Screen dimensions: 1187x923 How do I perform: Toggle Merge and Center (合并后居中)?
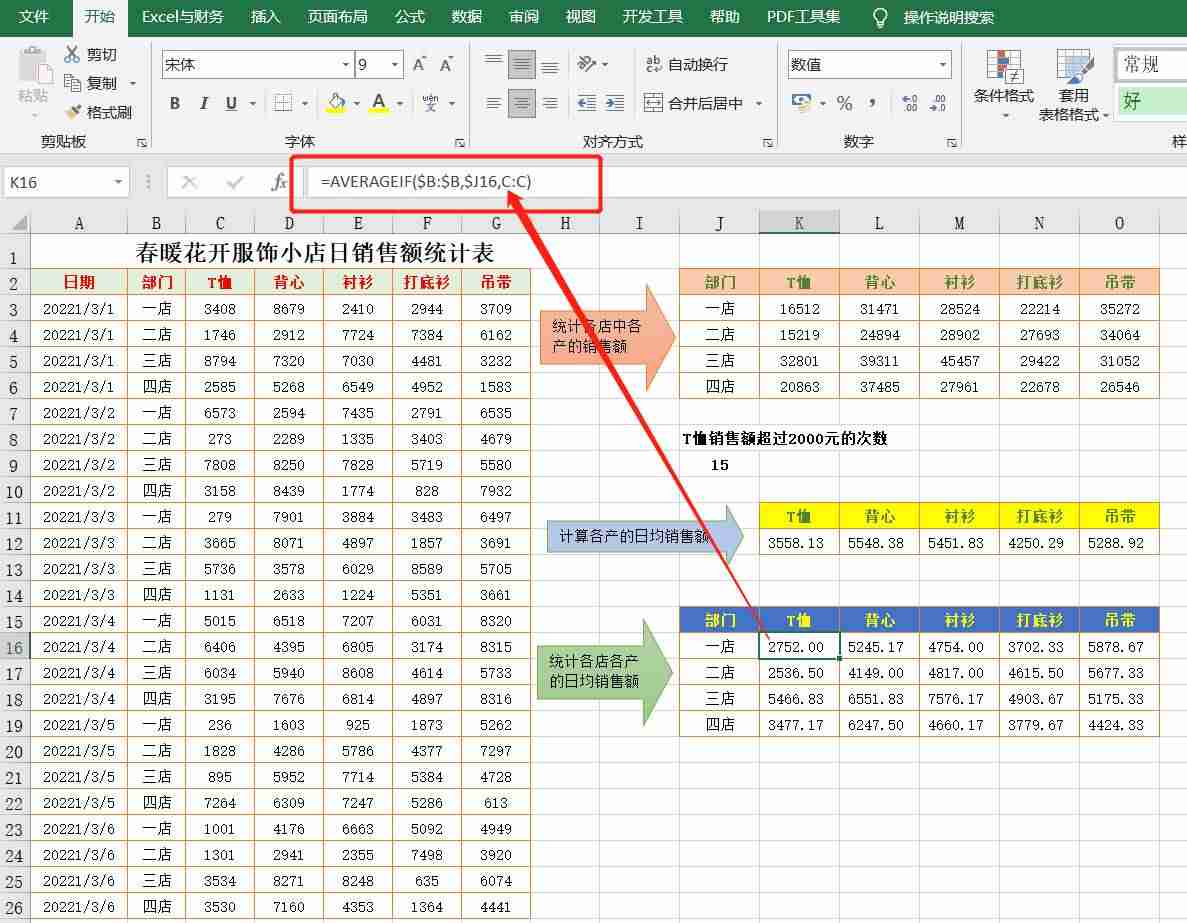coord(693,103)
